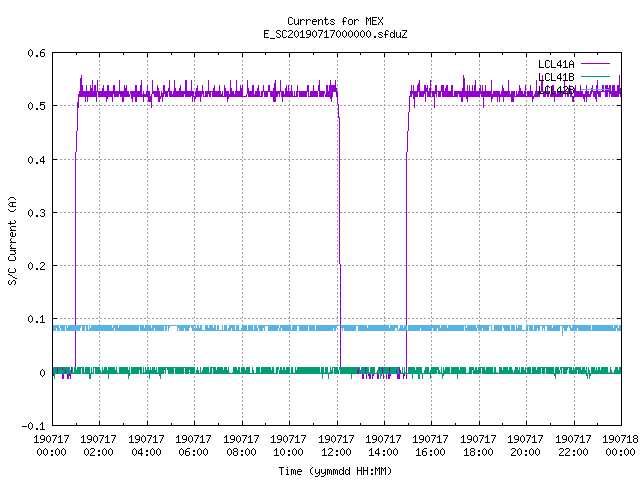640x480 pixels.
Task: Click the LCL42B legend label
Action: [556, 90]
